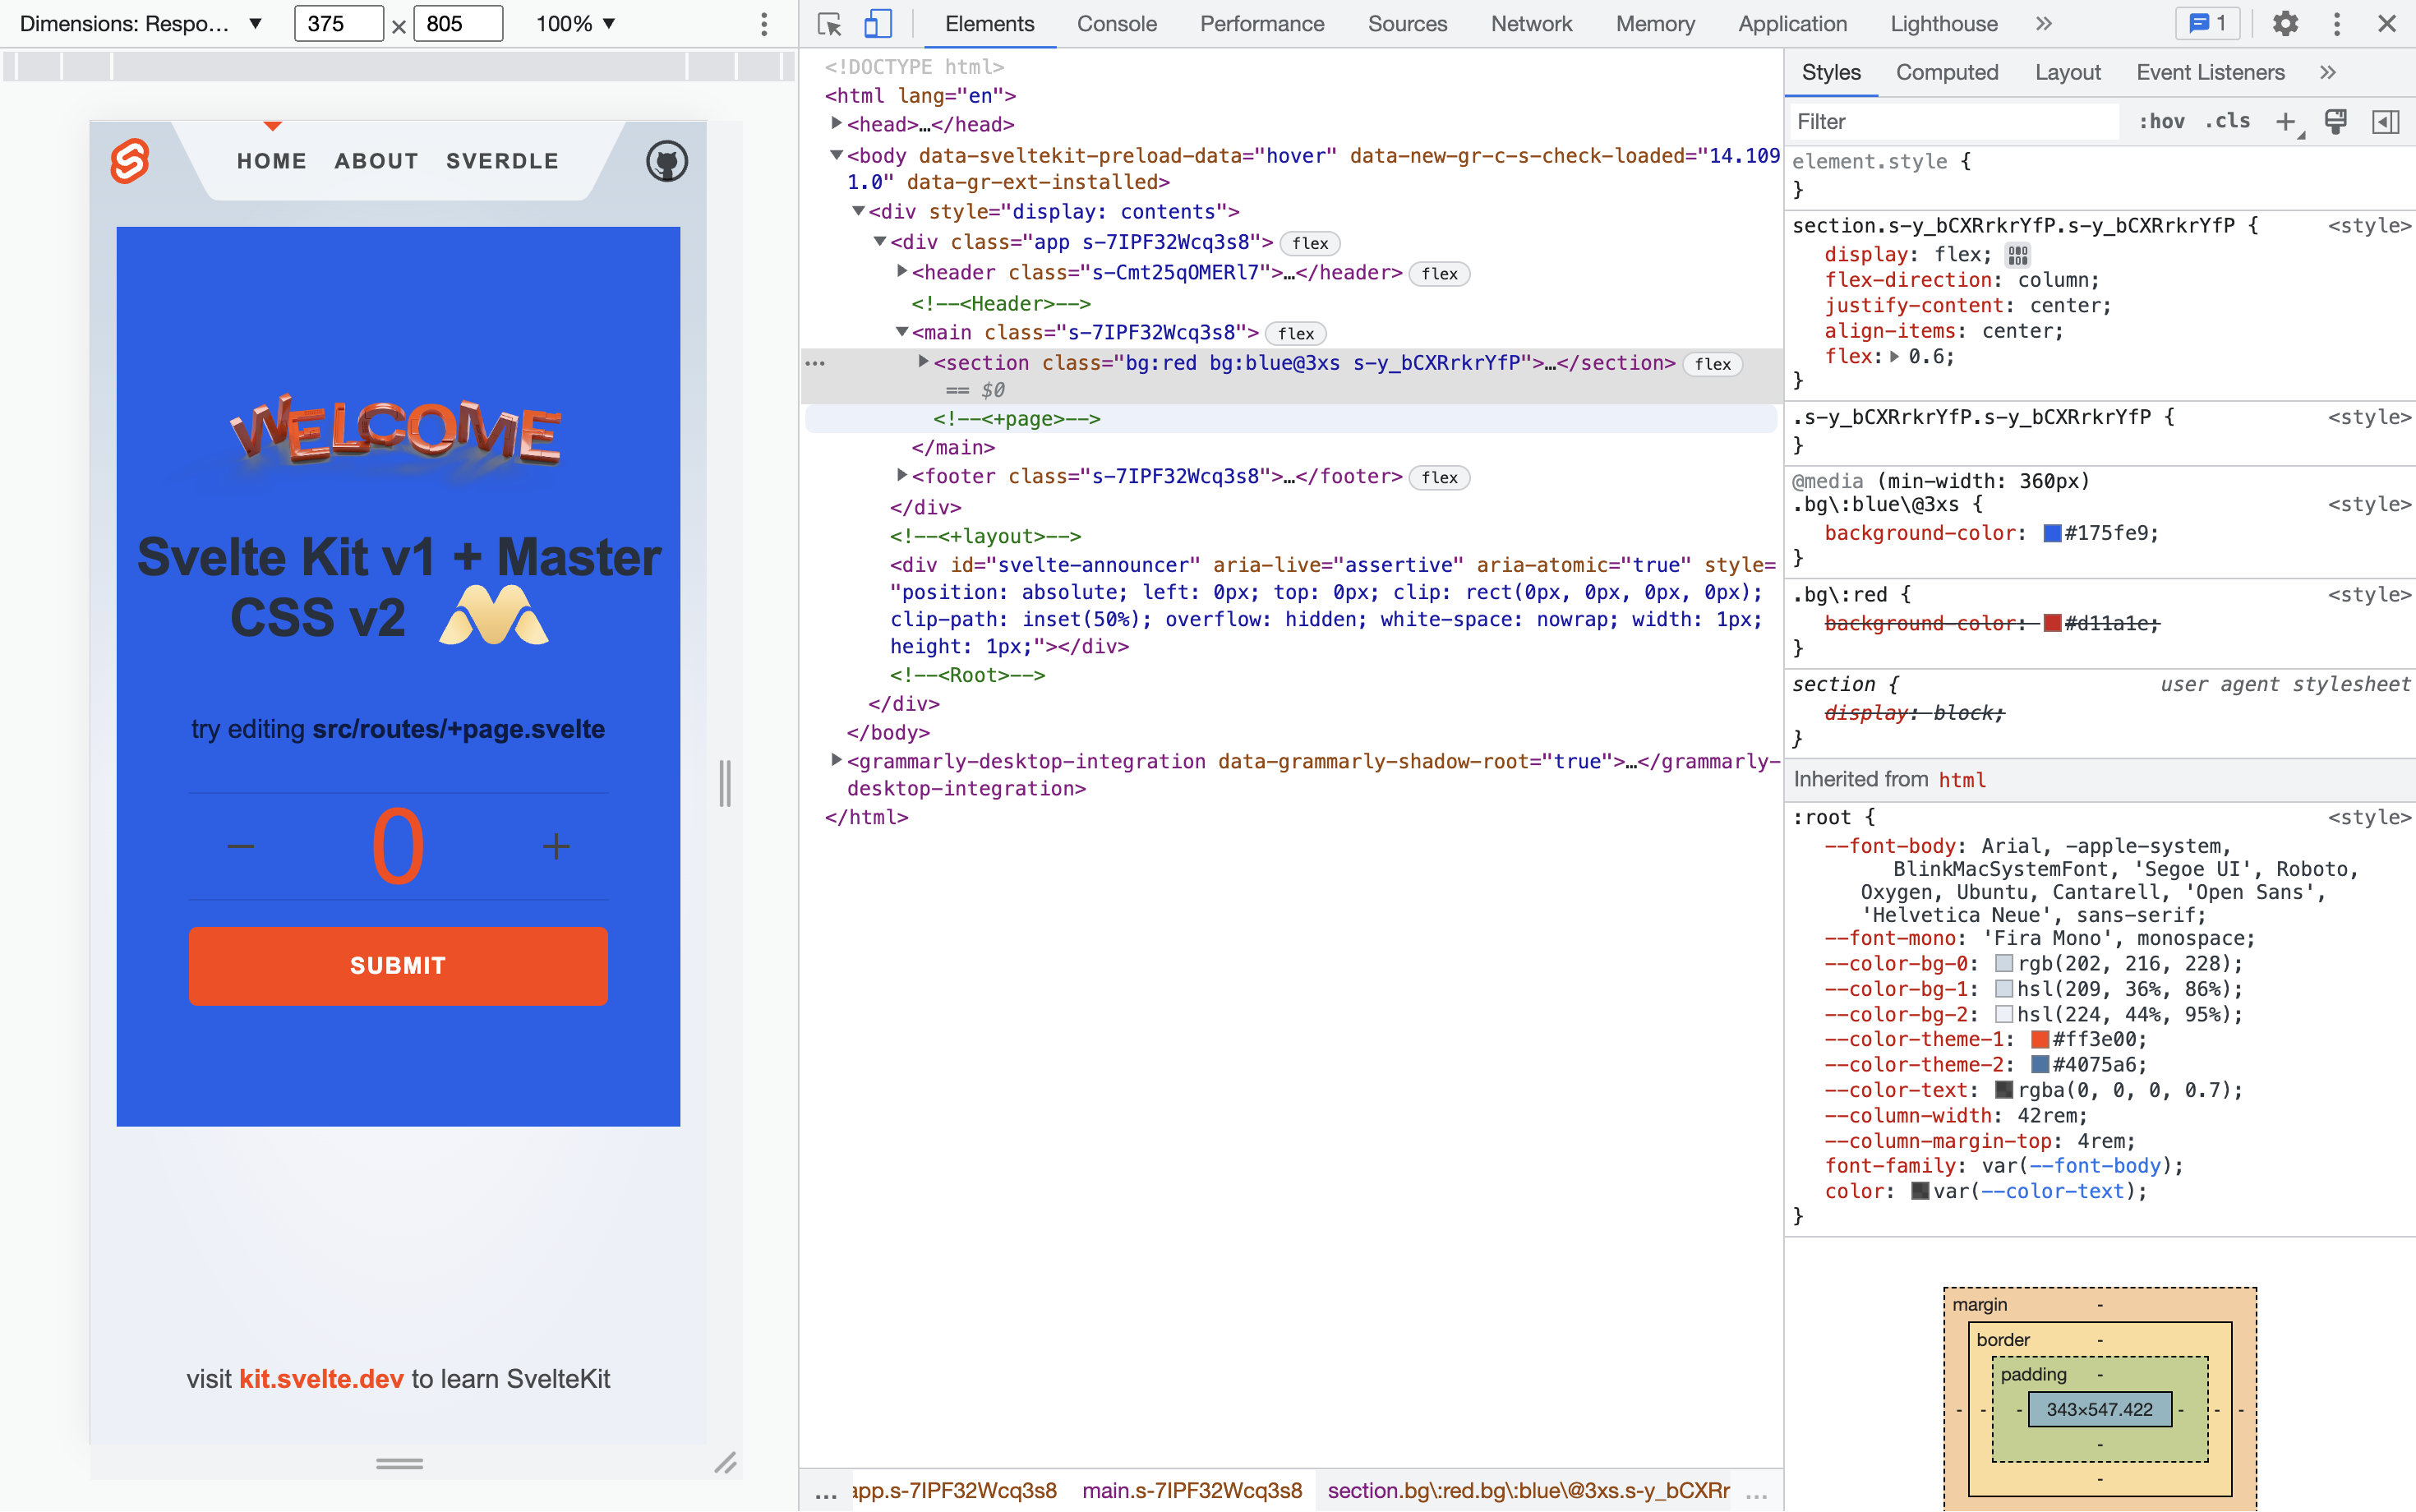This screenshot has height=1512, width=2416.
Task: Open DevTools settings gear
Action: [x=2286, y=23]
